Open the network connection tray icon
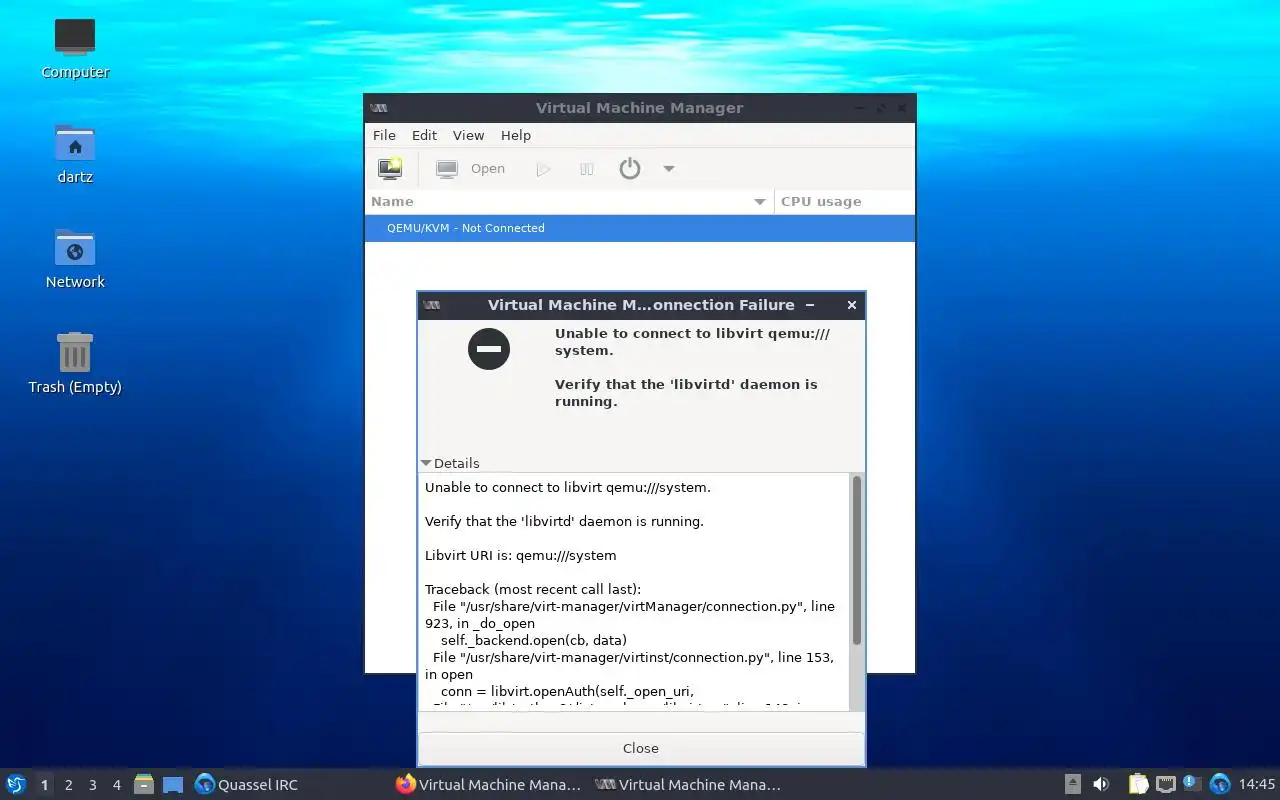Image resolution: width=1280 pixels, height=800 pixels. tap(1165, 784)
